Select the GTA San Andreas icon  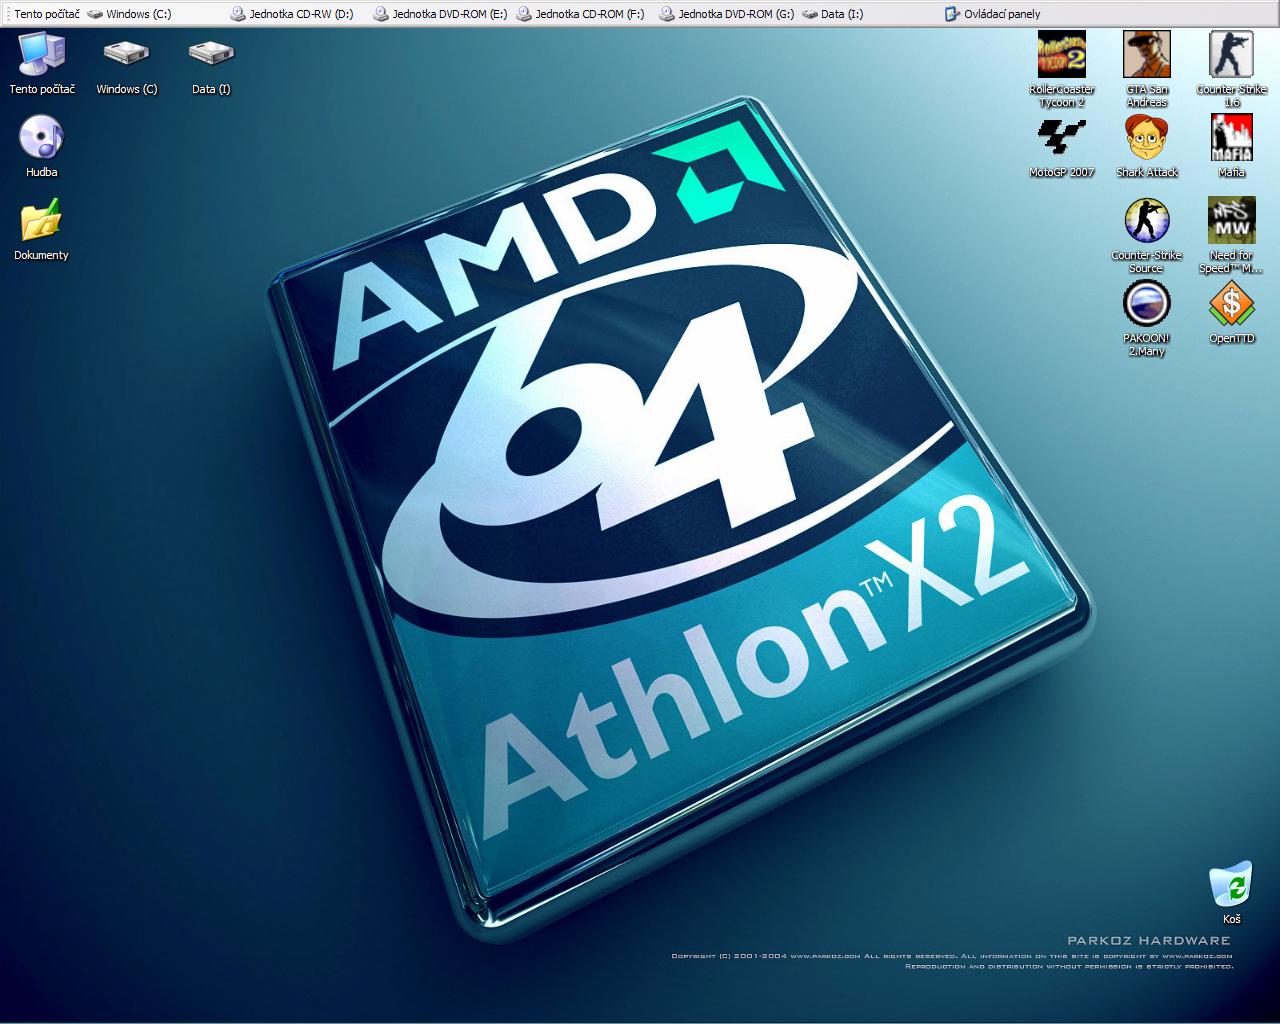click(x=1146, y=55)
